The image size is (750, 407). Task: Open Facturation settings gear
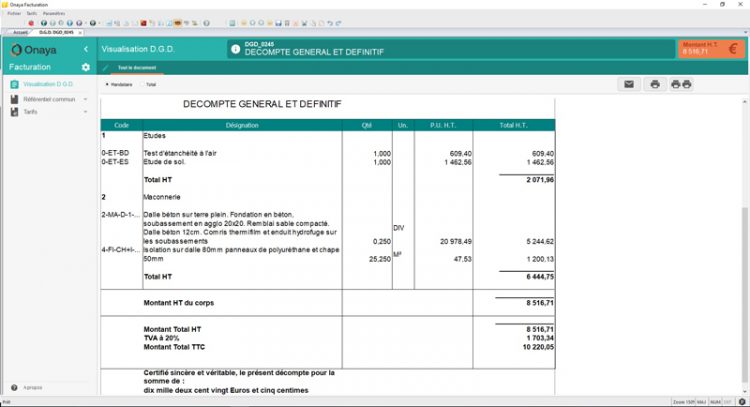(85, 67)
